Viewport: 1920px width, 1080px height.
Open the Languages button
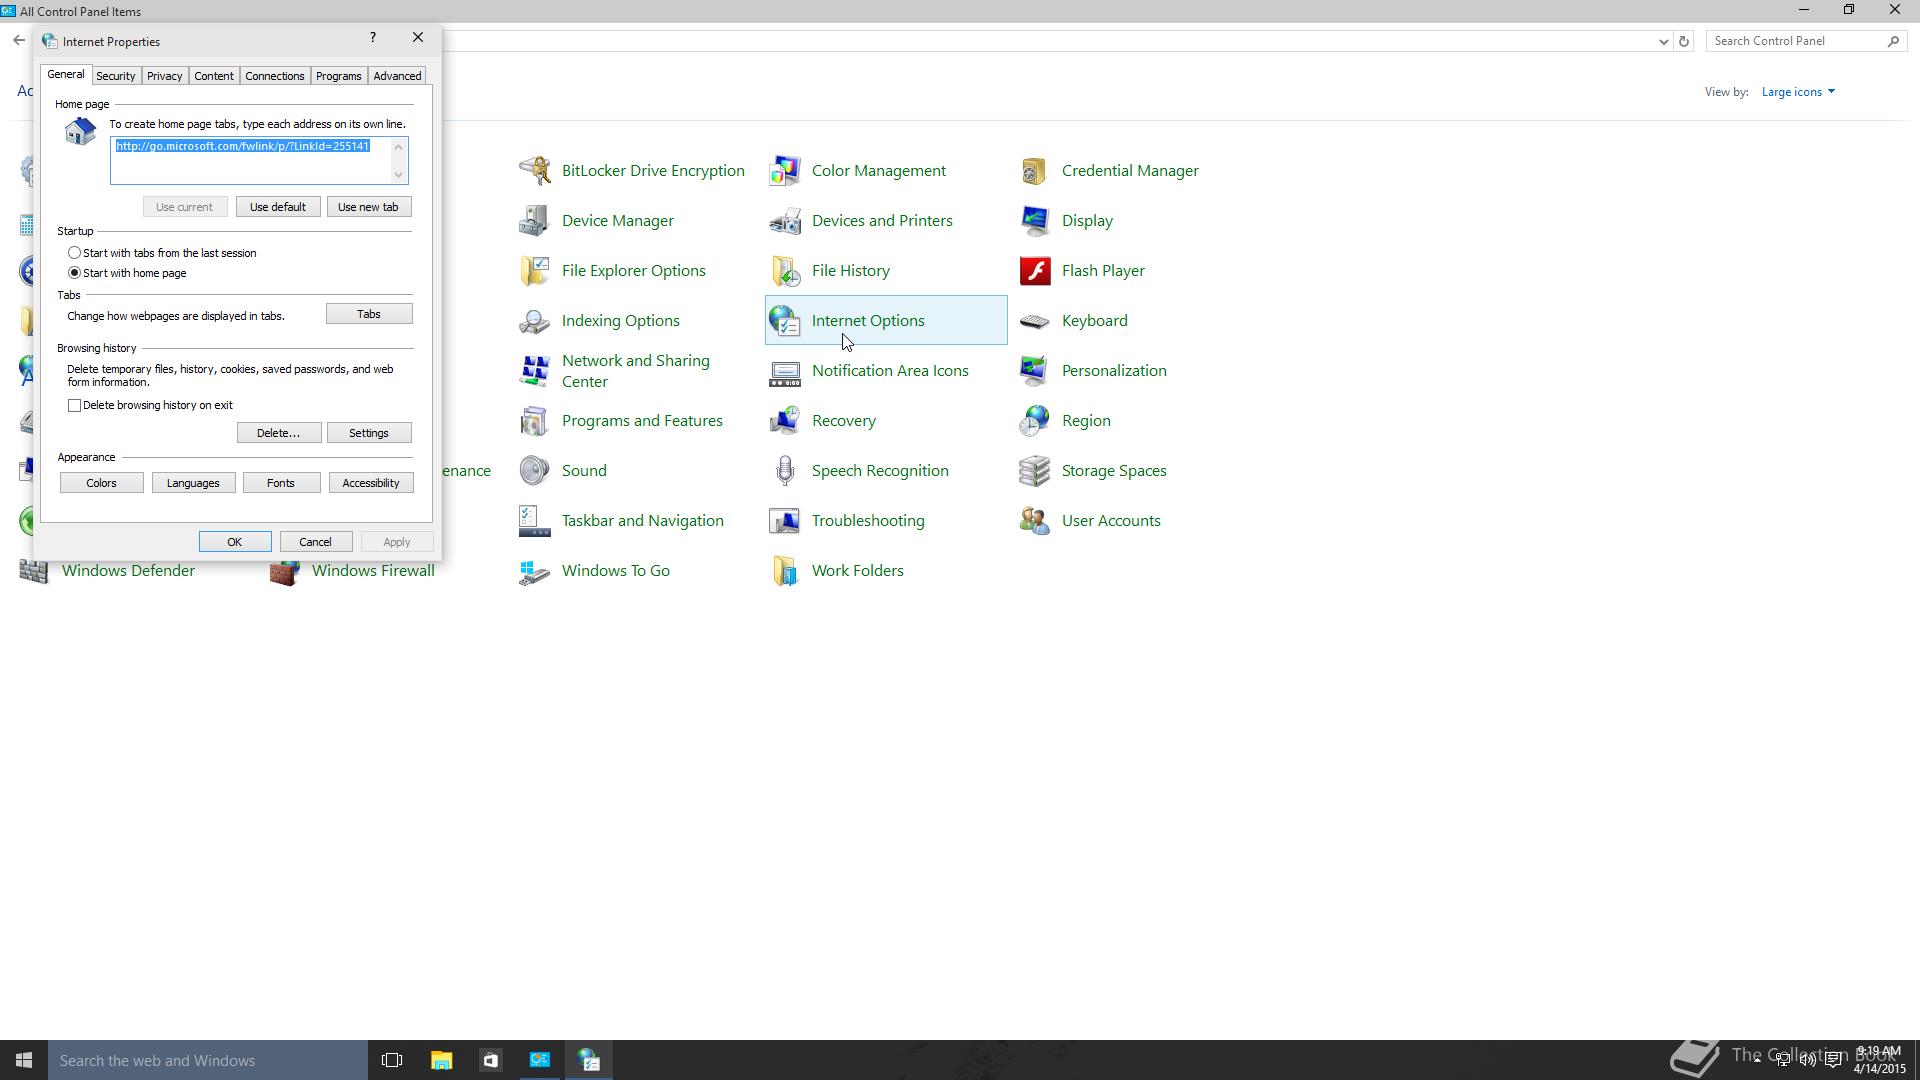pos(193,483)
